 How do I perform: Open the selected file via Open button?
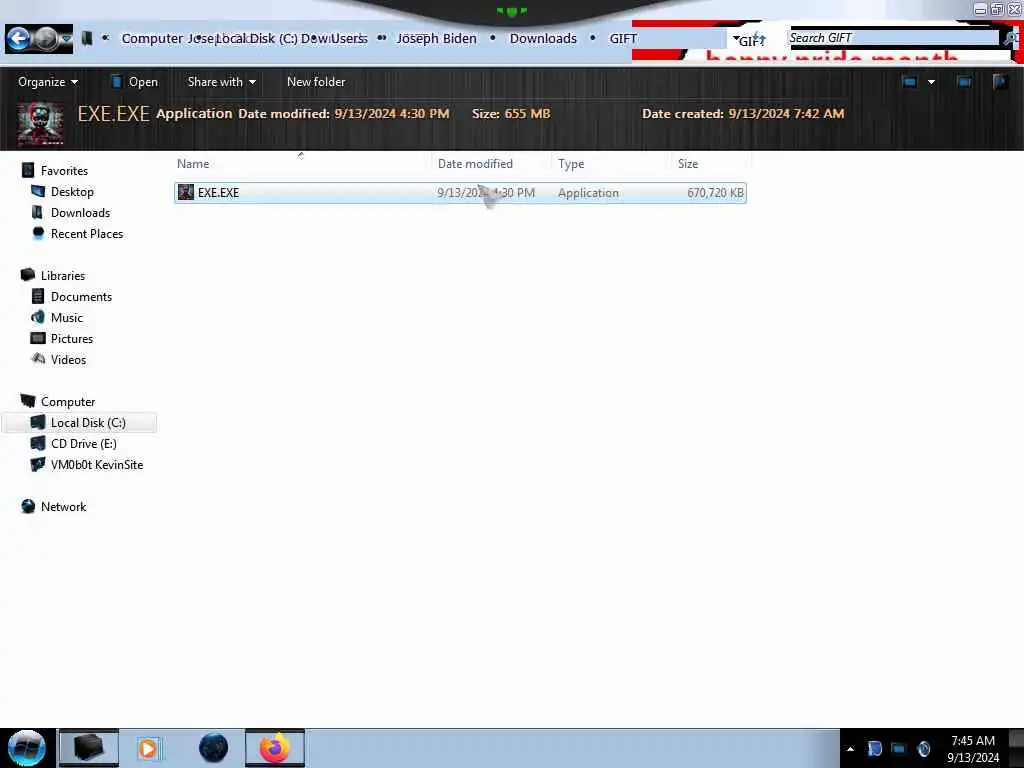135,82
